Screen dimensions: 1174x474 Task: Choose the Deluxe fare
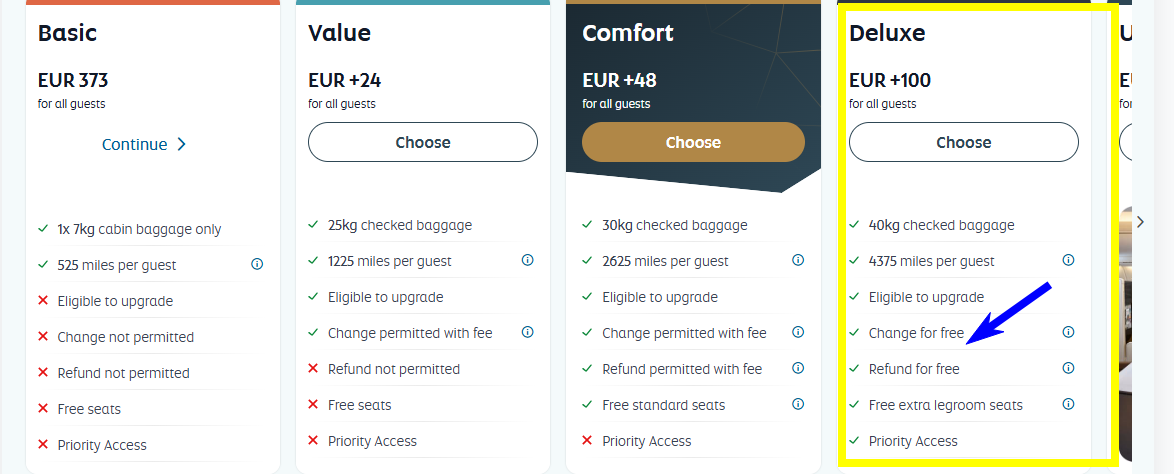click(x=964, y=142)
